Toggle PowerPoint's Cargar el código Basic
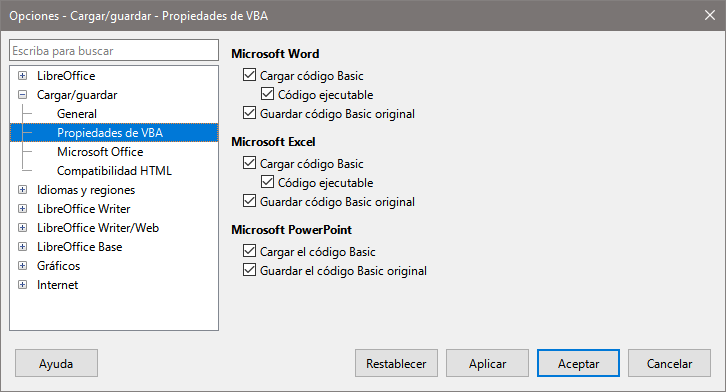Image resolution: width=726 pixels, height=392 pixels. pos(250,251)
